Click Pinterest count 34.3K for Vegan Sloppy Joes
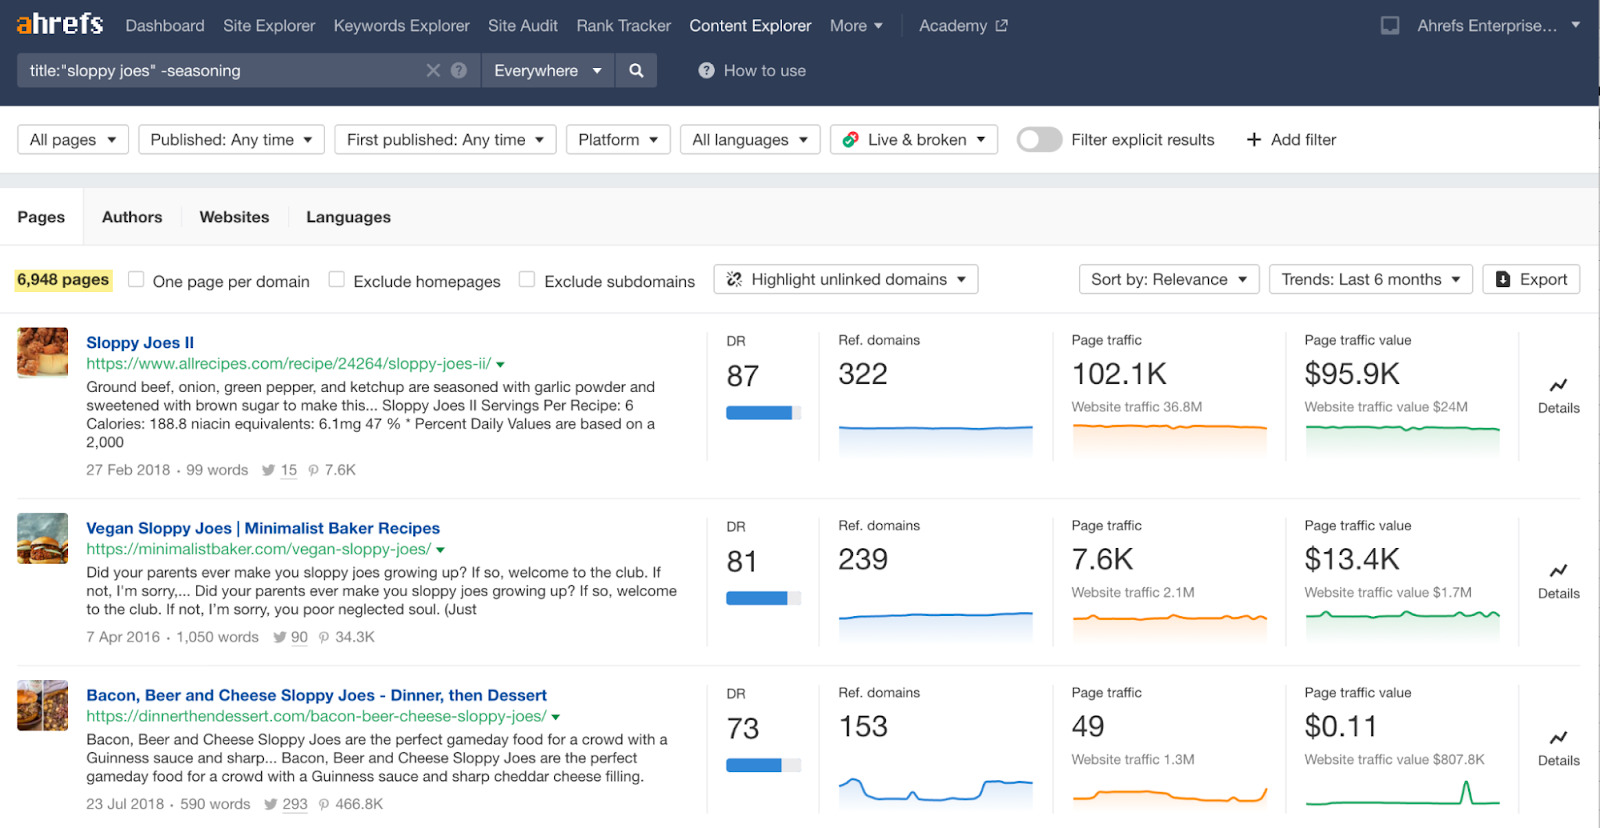Image resolution: width=1600 pixels, height=828 pixels. click(x=355, y=637)
